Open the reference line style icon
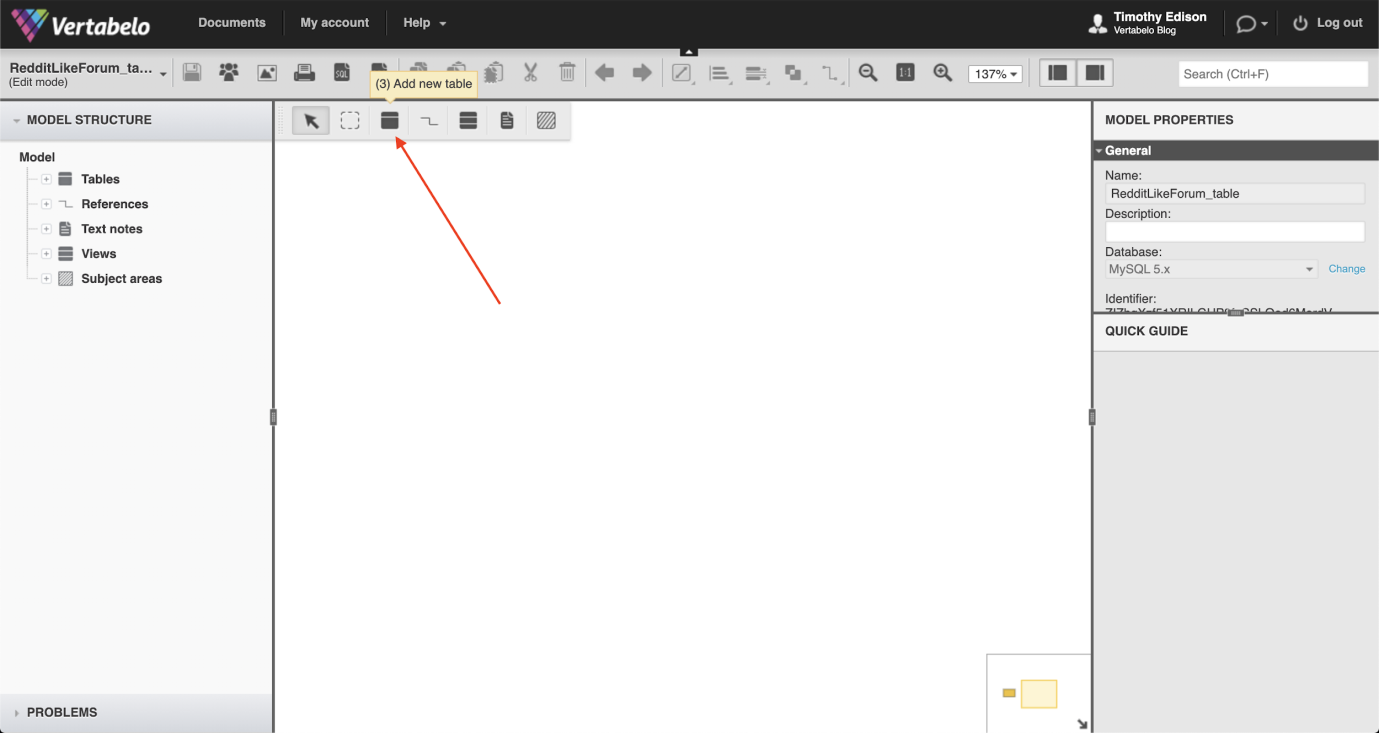Image resolution: width=1379 pixels, height=733 pixels. point(830,73)
